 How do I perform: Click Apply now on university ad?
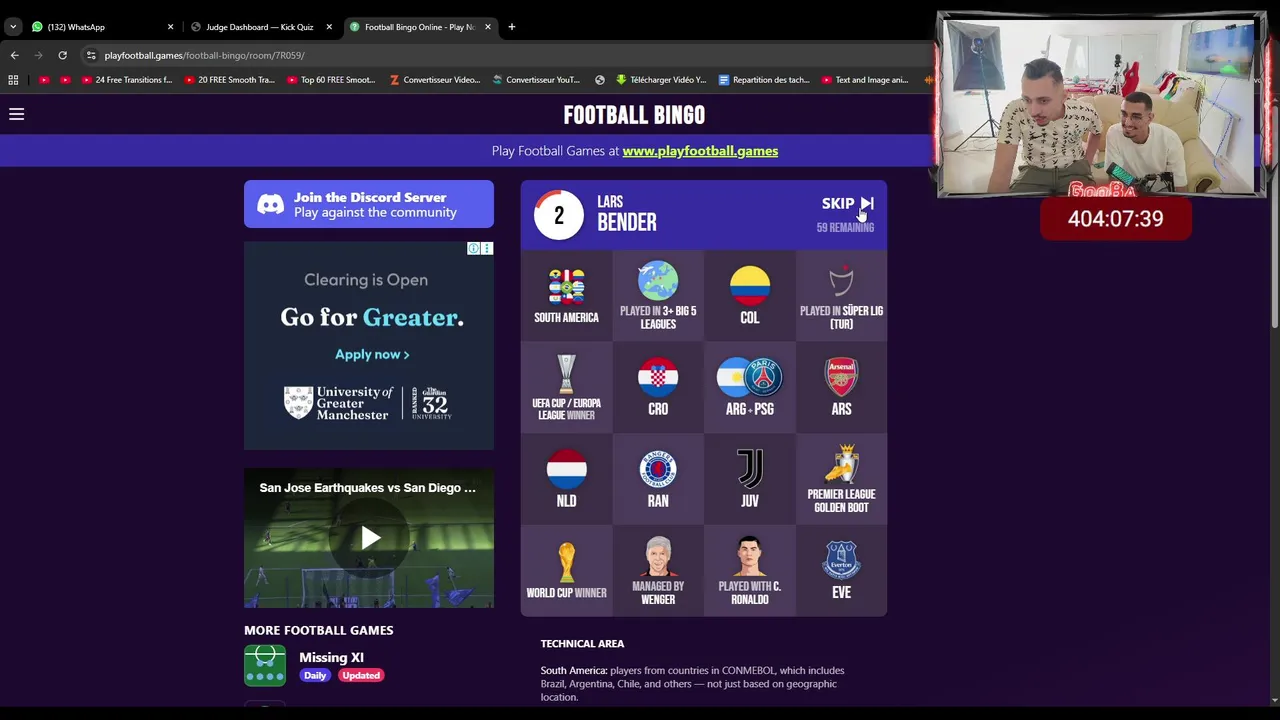(372, 354)
